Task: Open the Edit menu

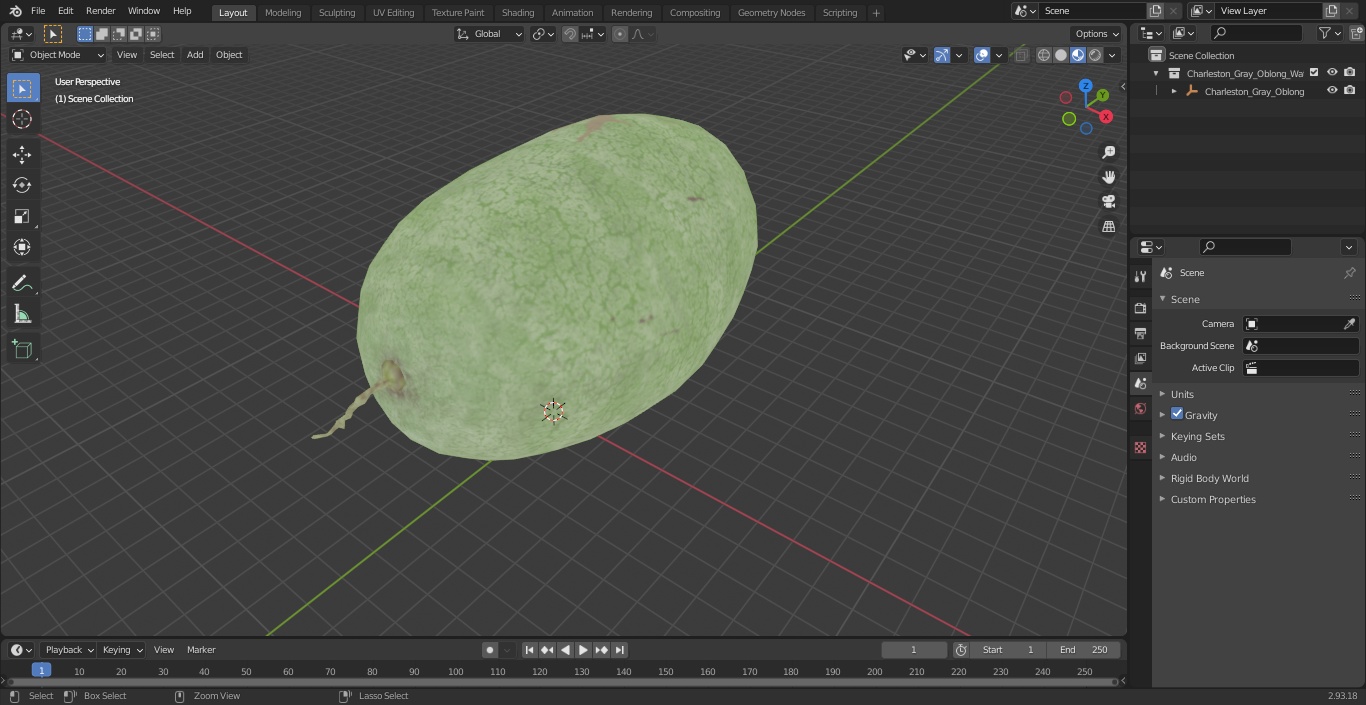Action: coord(65,11)
